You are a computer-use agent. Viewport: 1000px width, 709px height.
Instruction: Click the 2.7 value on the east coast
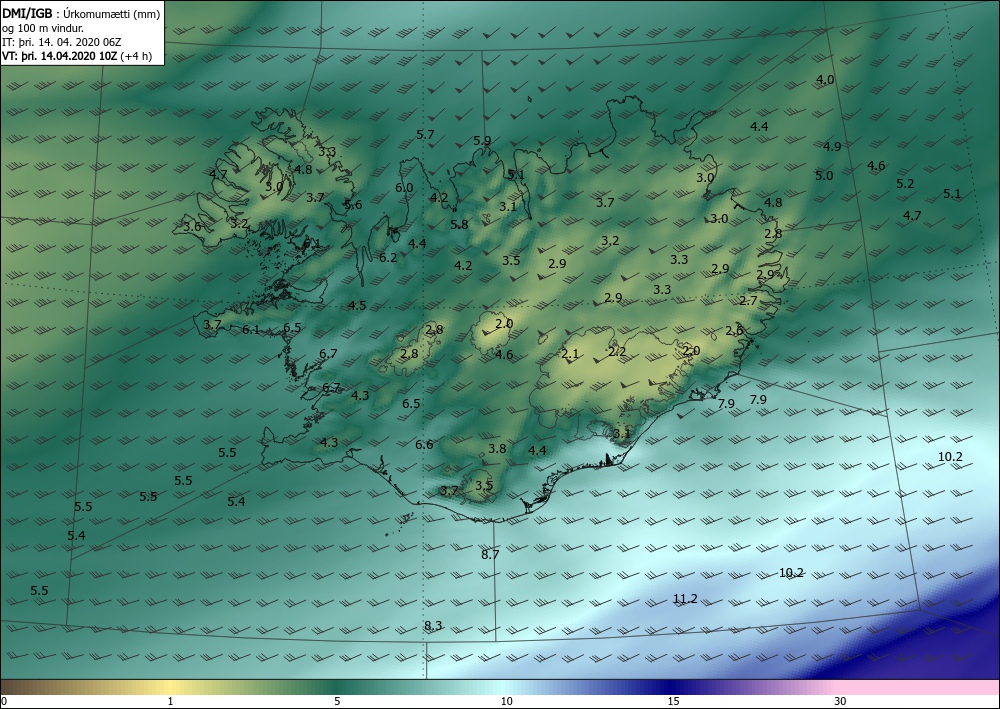pyautogui.click(x=748, y=300)
